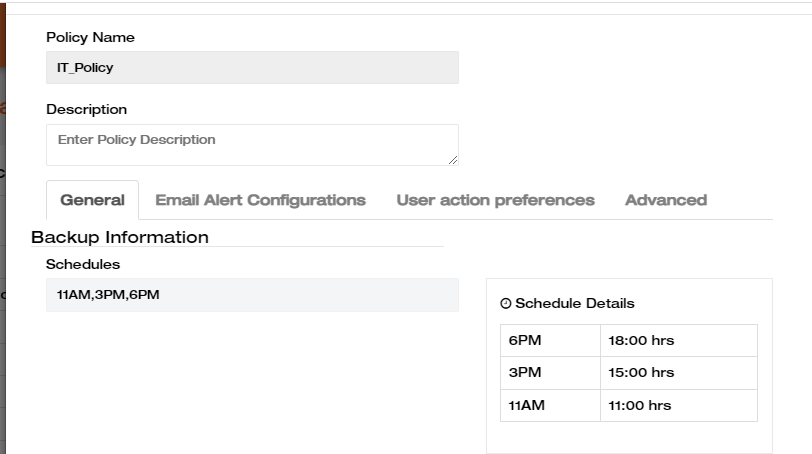Select the General tab
The width and height of the screenshot is (812, 454).
92,200
